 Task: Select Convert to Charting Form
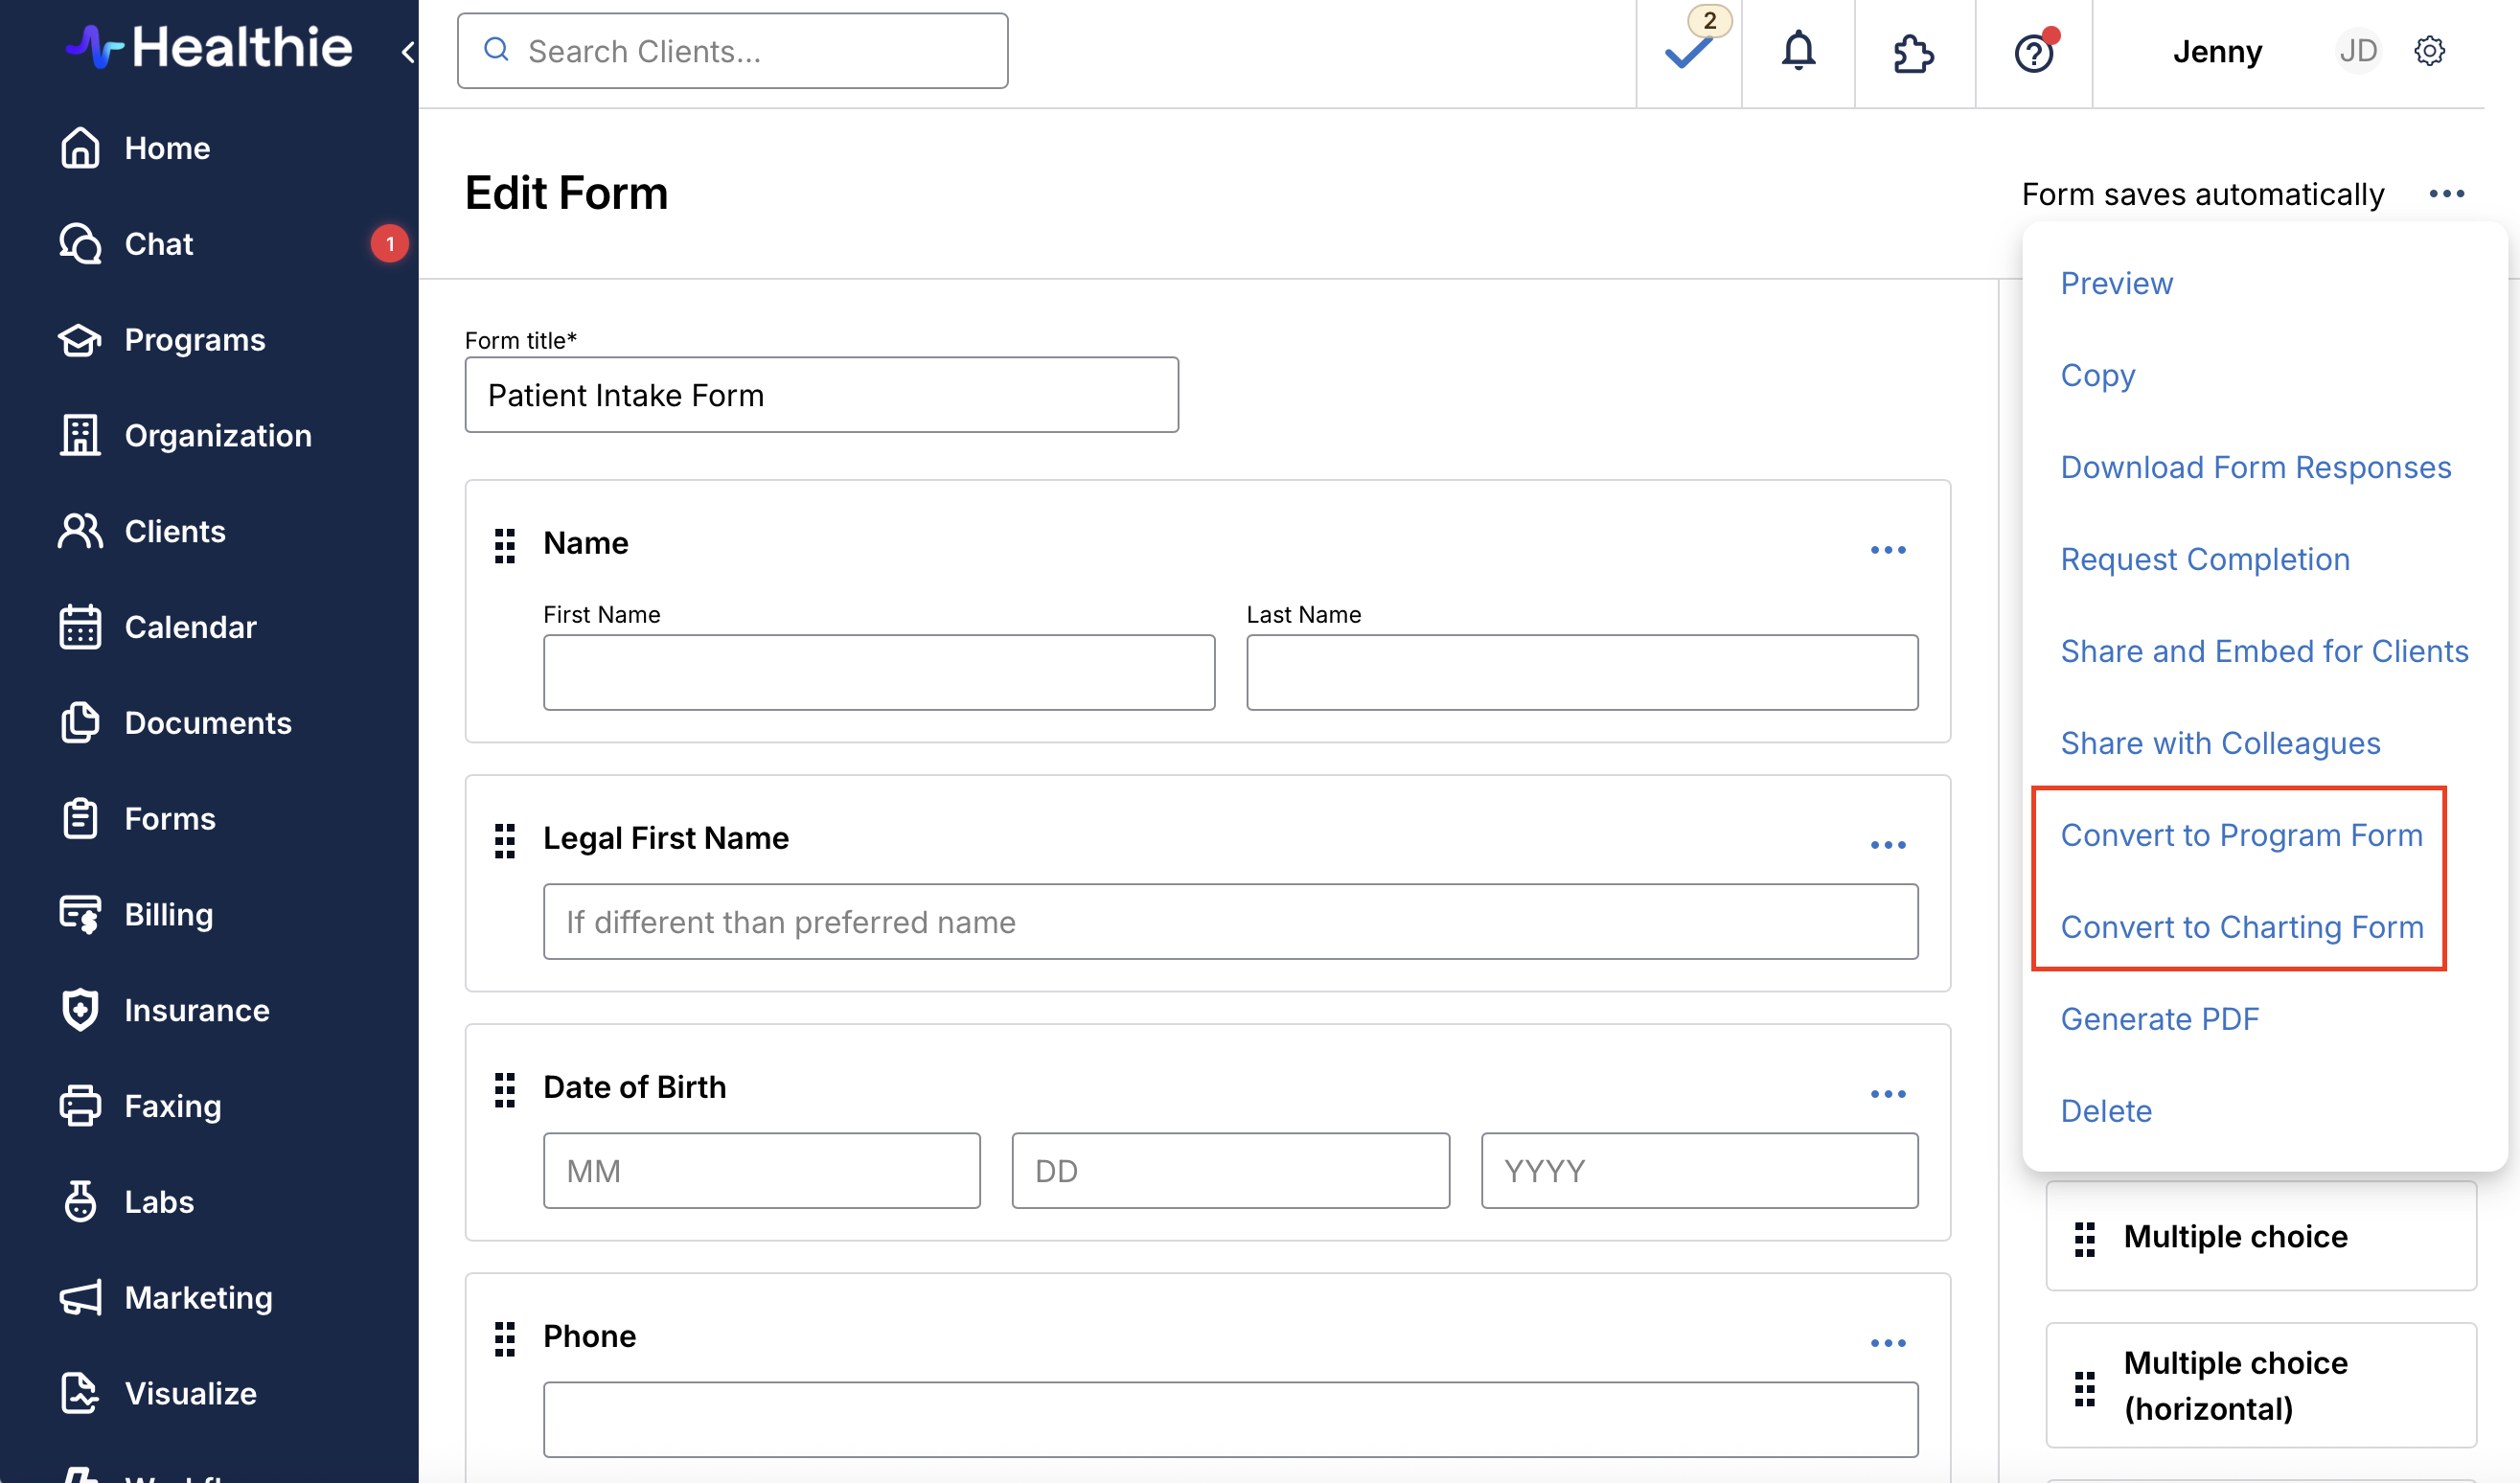point(2241,927)
